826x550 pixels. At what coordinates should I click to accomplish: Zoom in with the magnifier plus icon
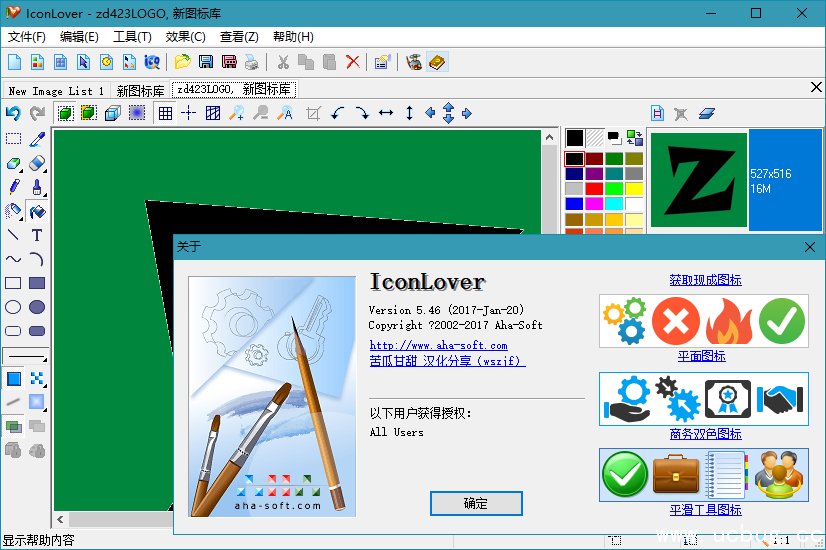pyautogui.click(x=237, y=113)
